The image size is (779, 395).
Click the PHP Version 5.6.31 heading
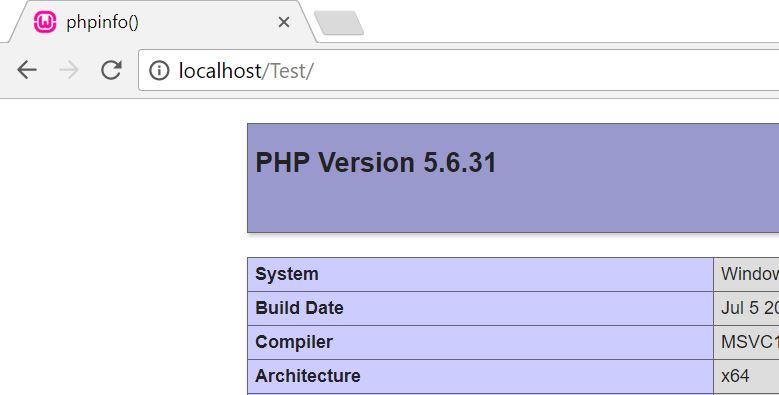tap(376, 162)
